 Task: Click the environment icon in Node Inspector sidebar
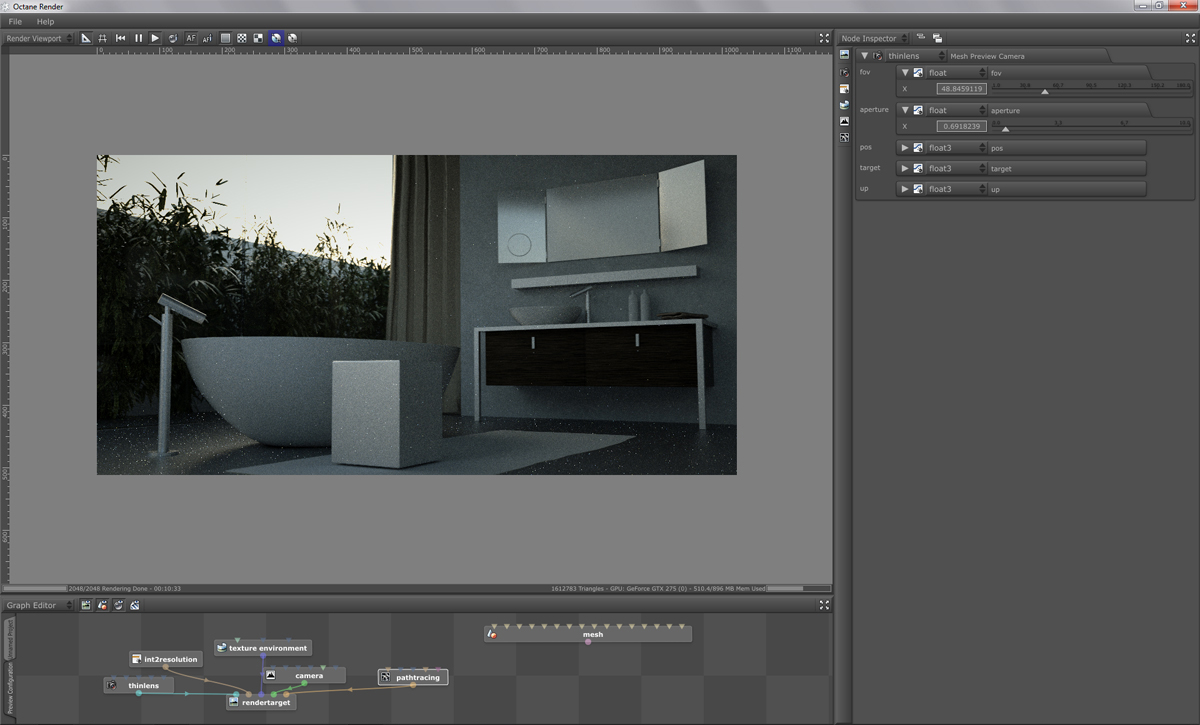click(845, 104)
